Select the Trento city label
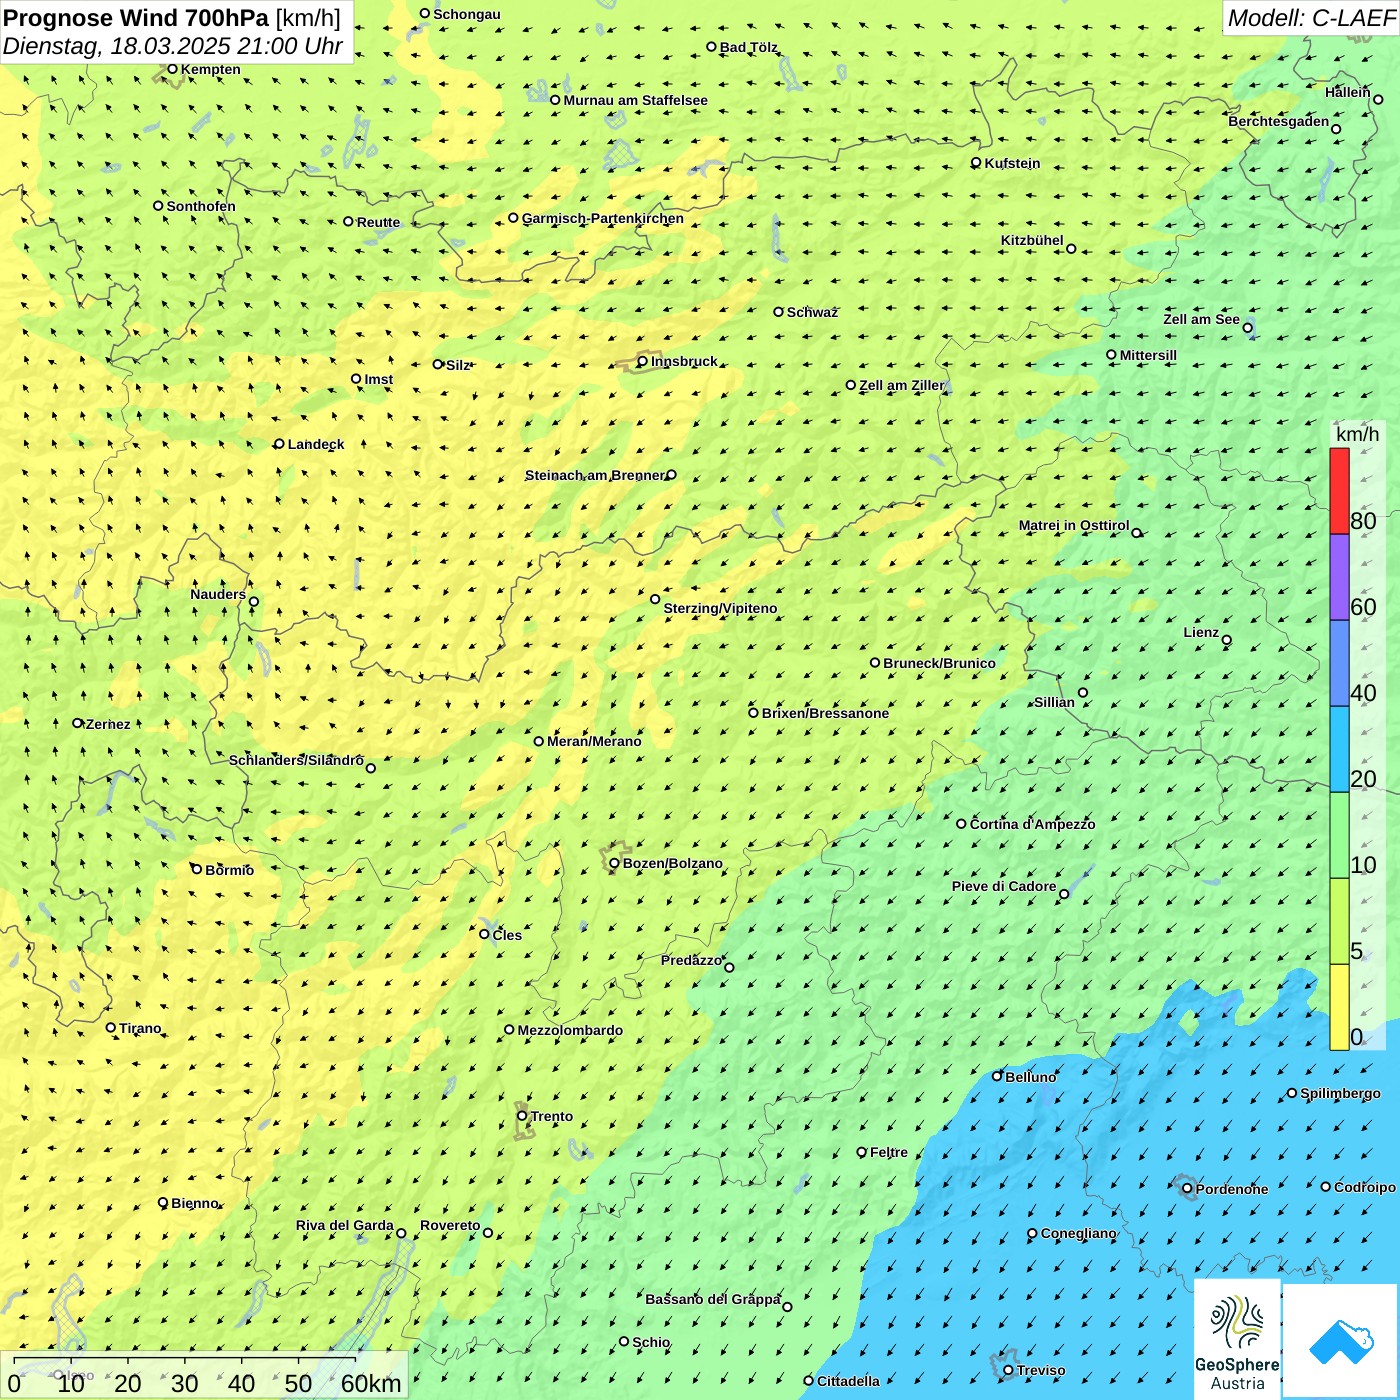Screen dimensions: 1400x1400 click(552, 1116)
